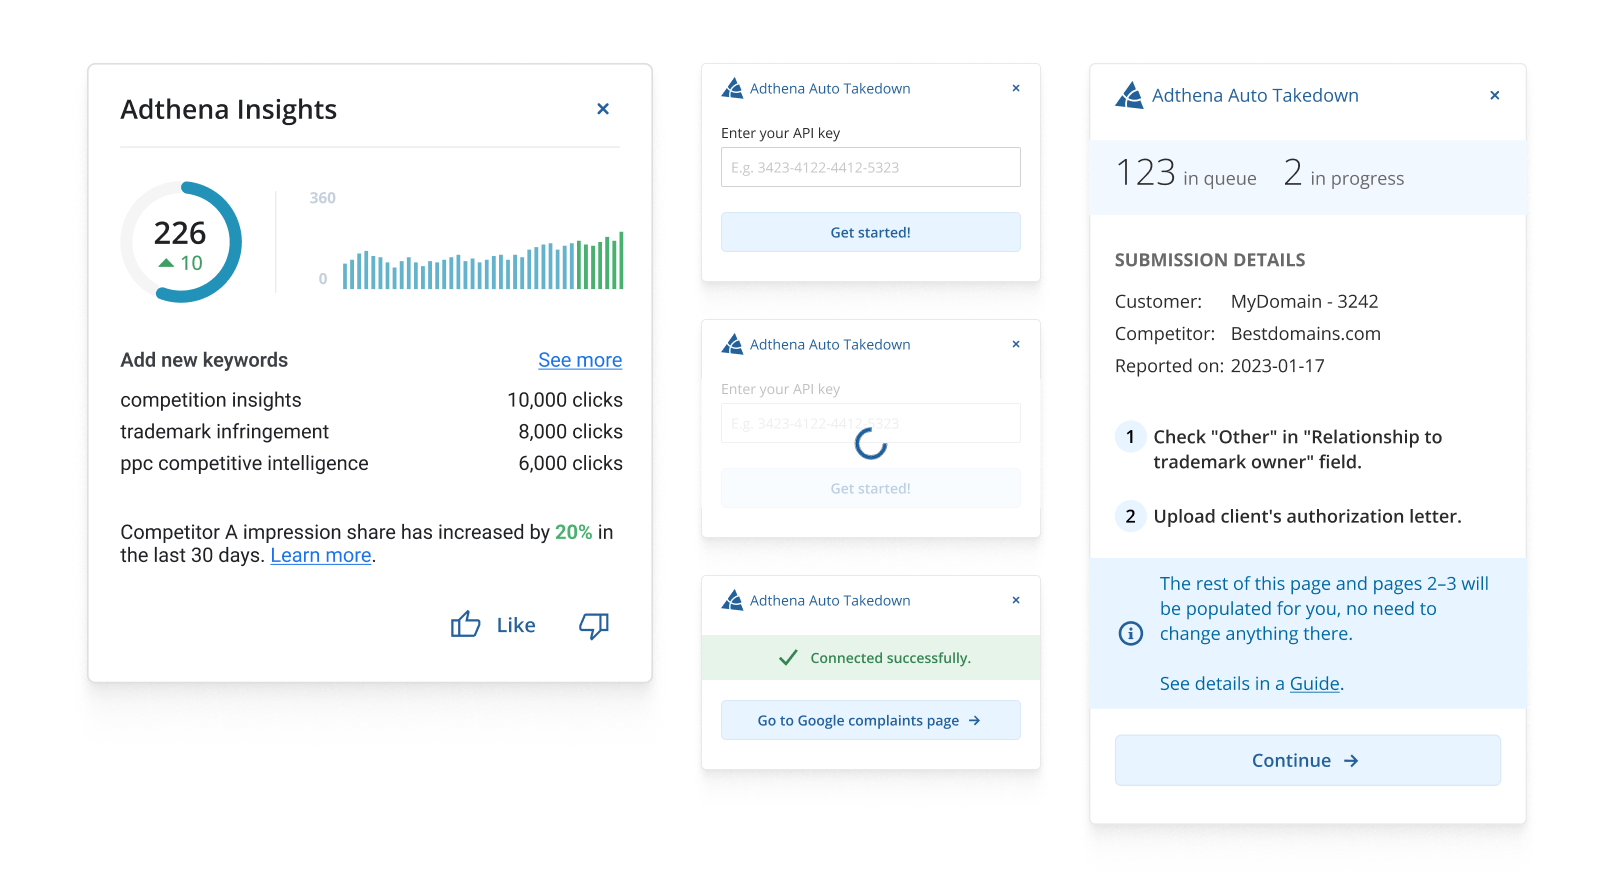The width and height of the screenshot is (1614, 888).
Task: Open the See more keywords link
Action: click(x=580, y=360)
